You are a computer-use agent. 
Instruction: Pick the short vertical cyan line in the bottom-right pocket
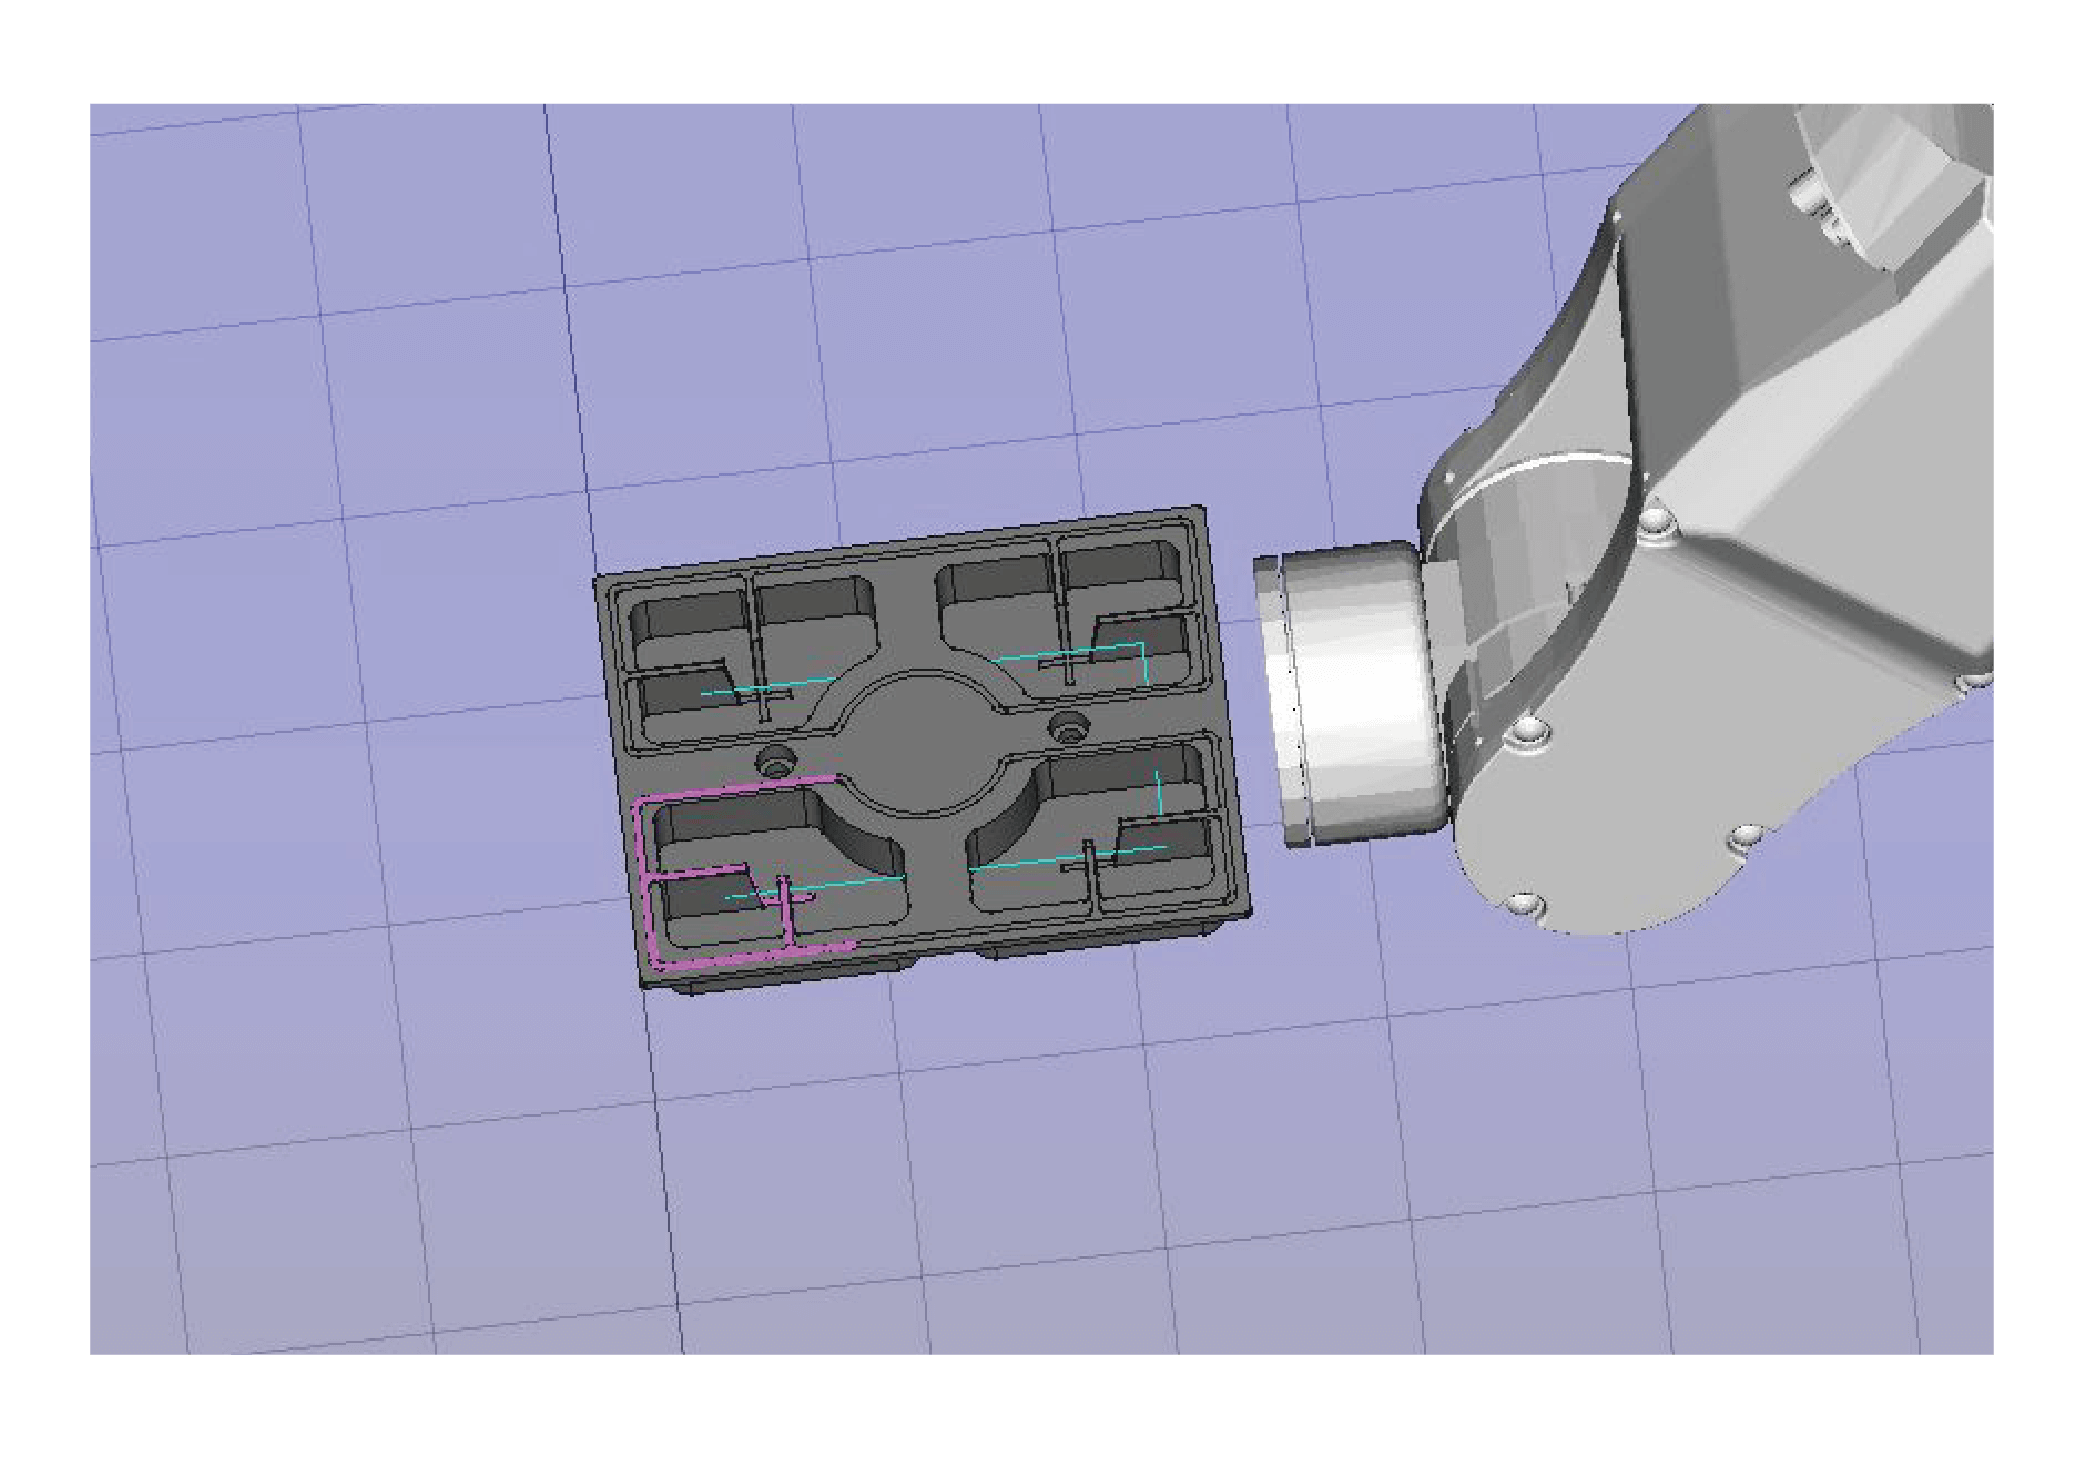[x=1158, y=792]
